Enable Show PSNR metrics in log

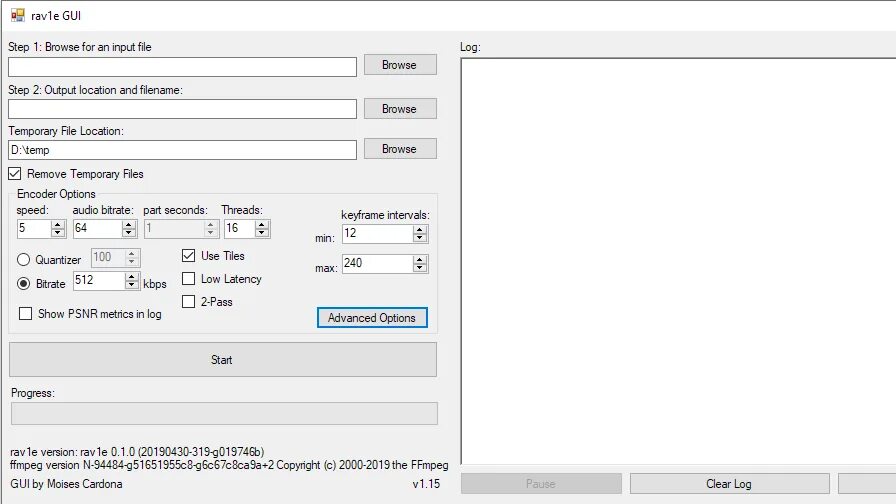[x=25, y=314]
